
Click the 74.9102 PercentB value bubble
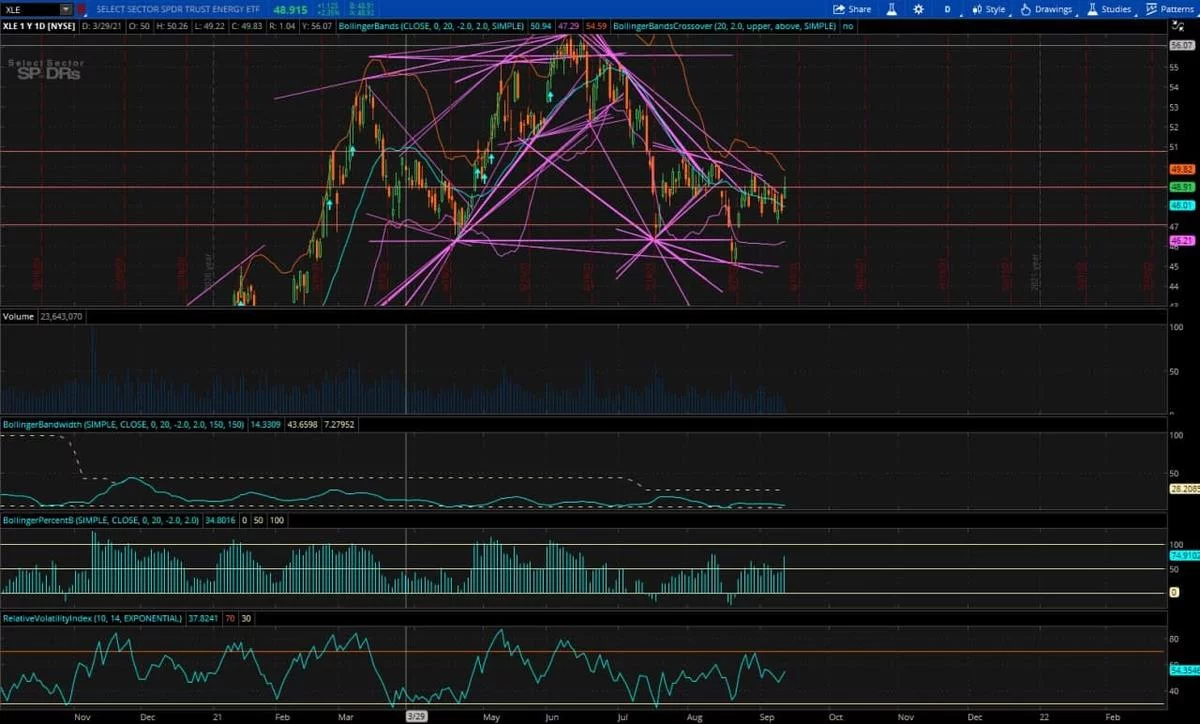pos(1184,554)
